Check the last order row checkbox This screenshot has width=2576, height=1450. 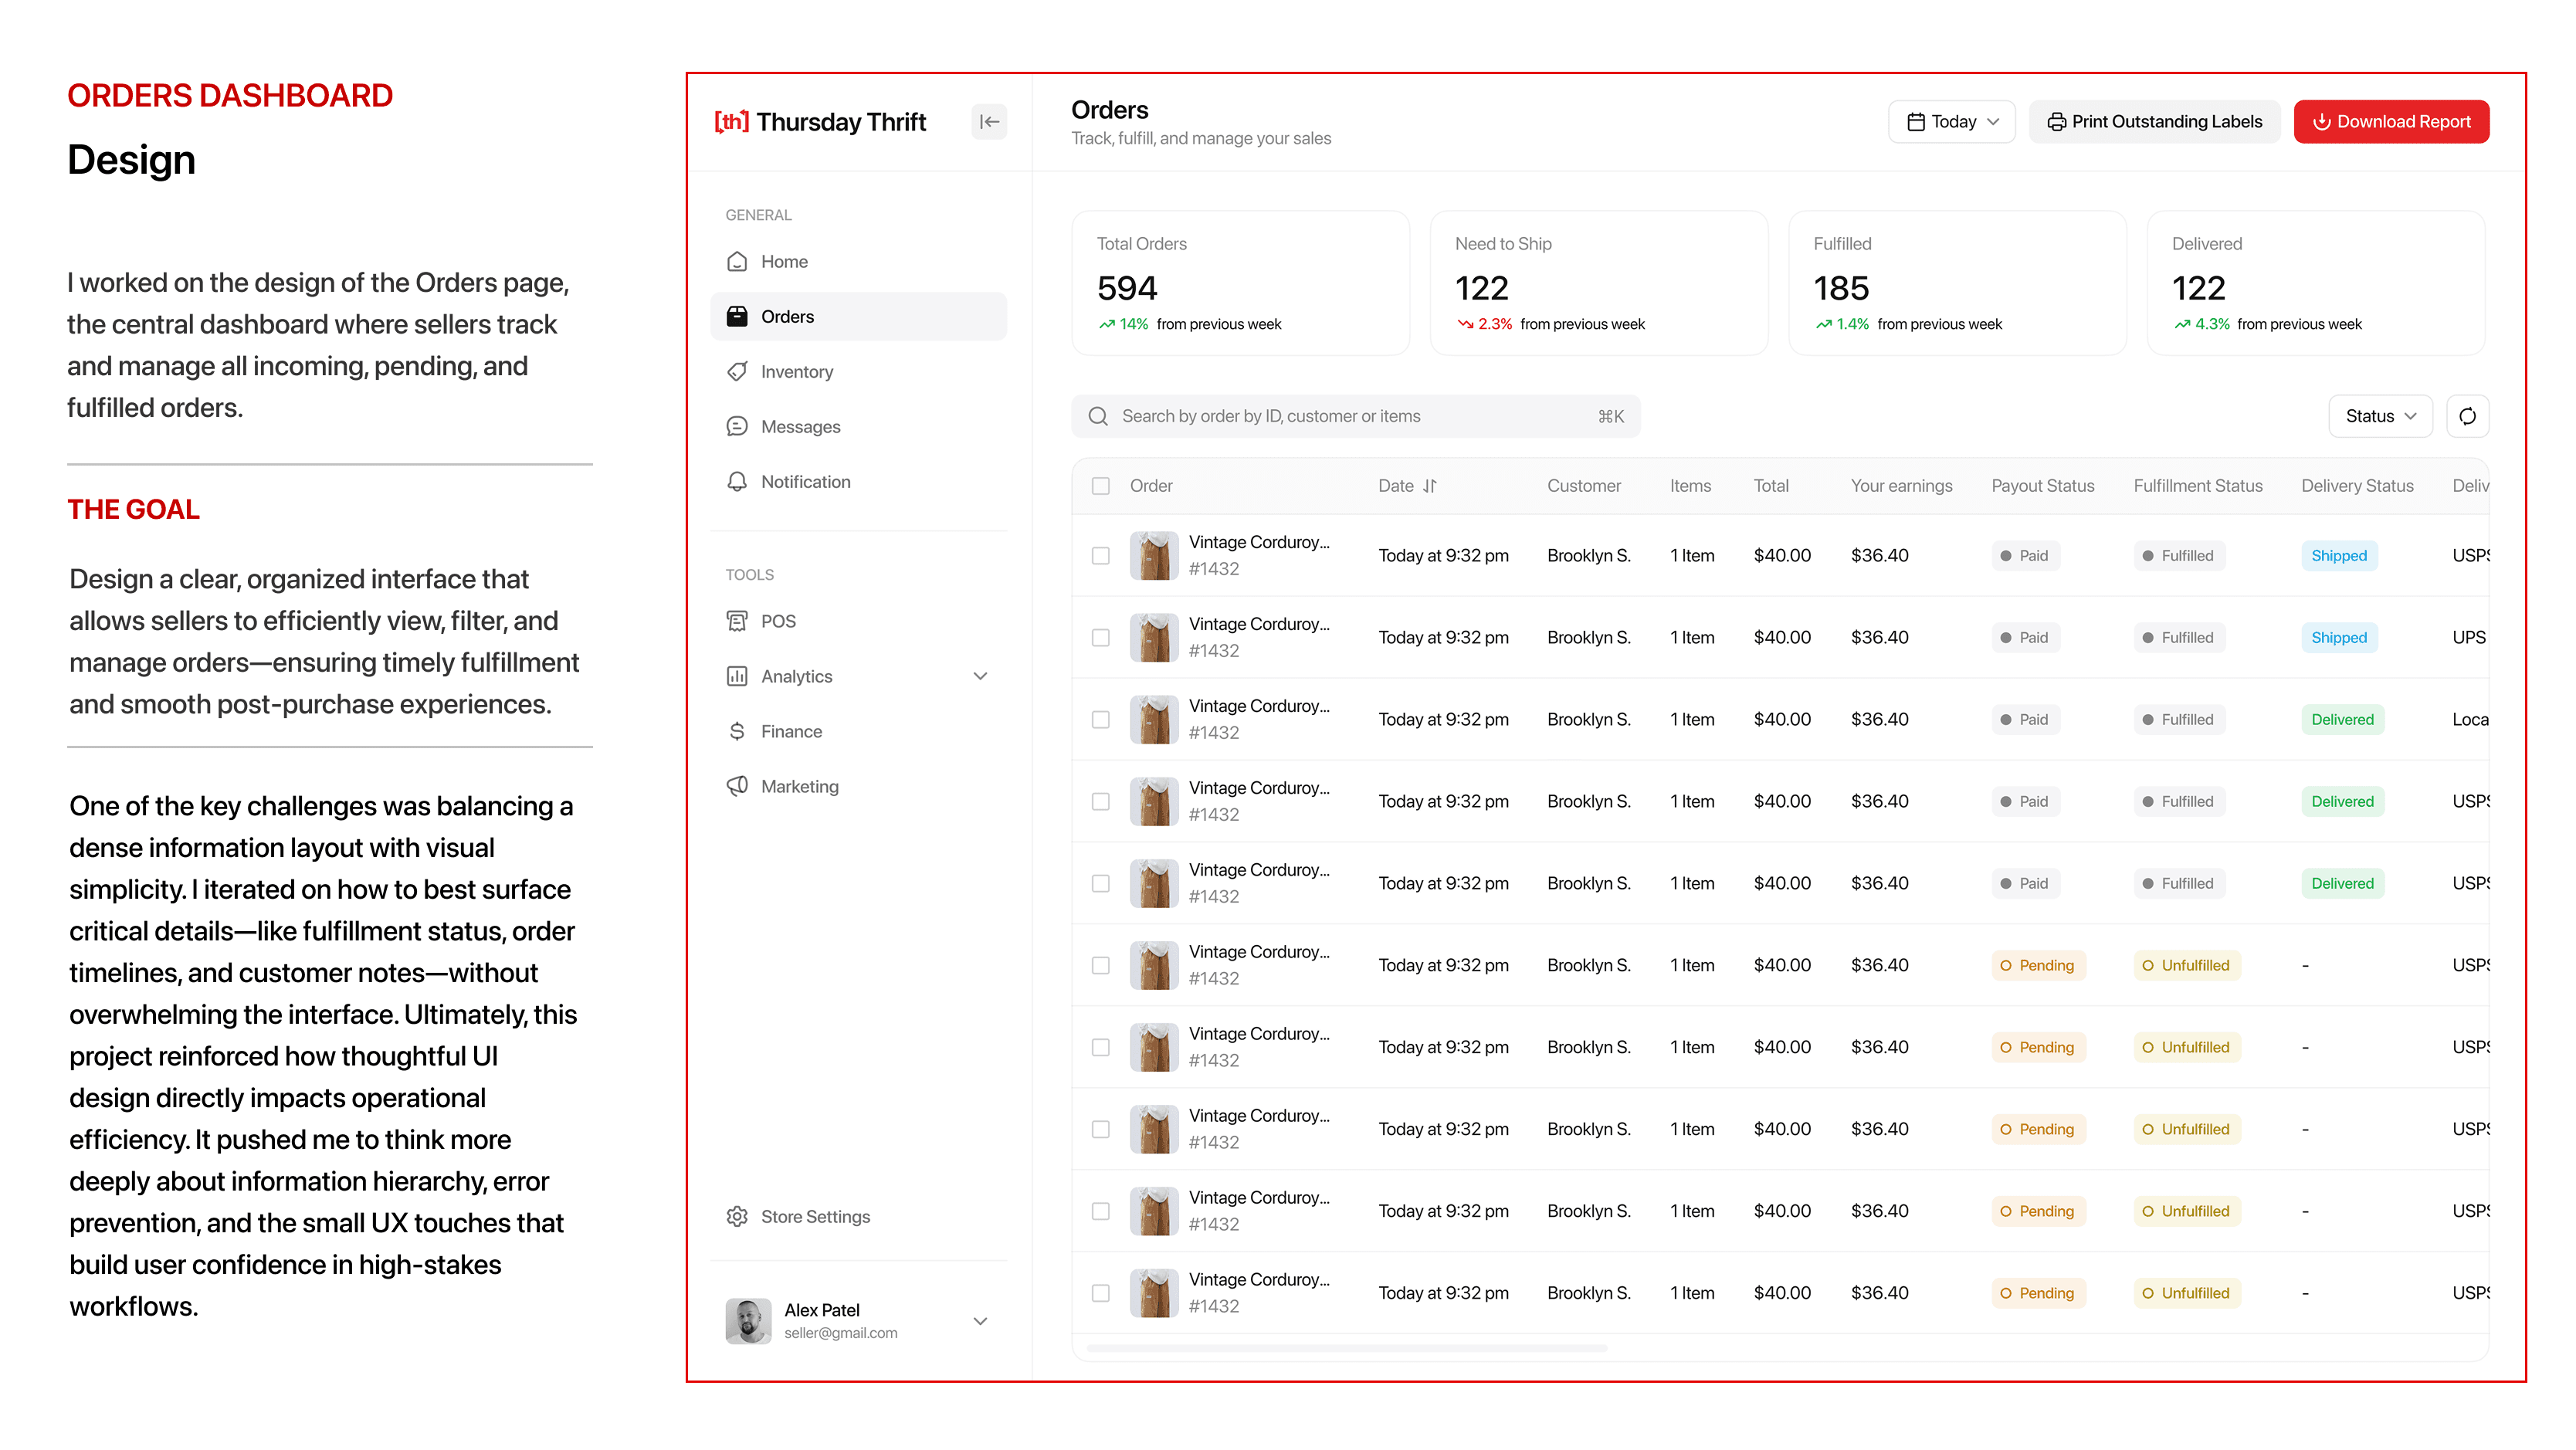coord(1100,1293)
